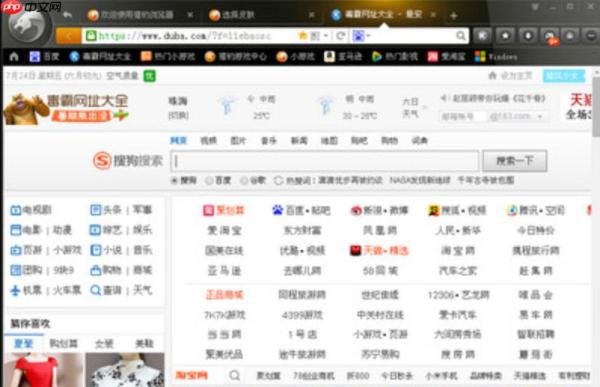The image size is (600, 387).
Task: Click the email account input field
Action: pos(463,116)
